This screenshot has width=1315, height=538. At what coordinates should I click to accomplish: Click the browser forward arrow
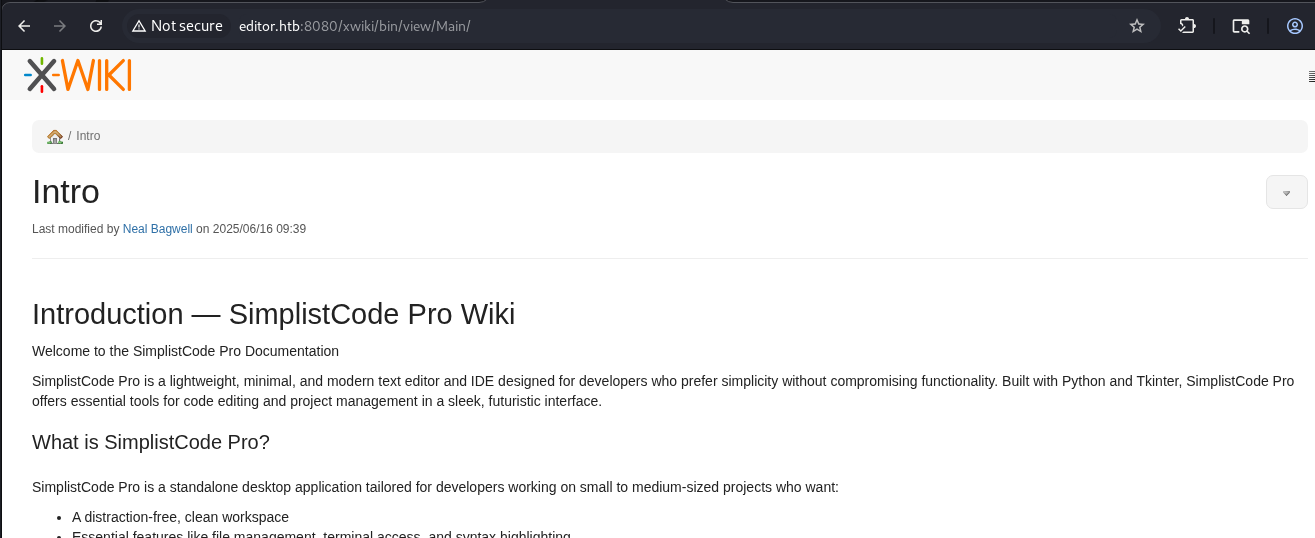click(x=60, y=26)
